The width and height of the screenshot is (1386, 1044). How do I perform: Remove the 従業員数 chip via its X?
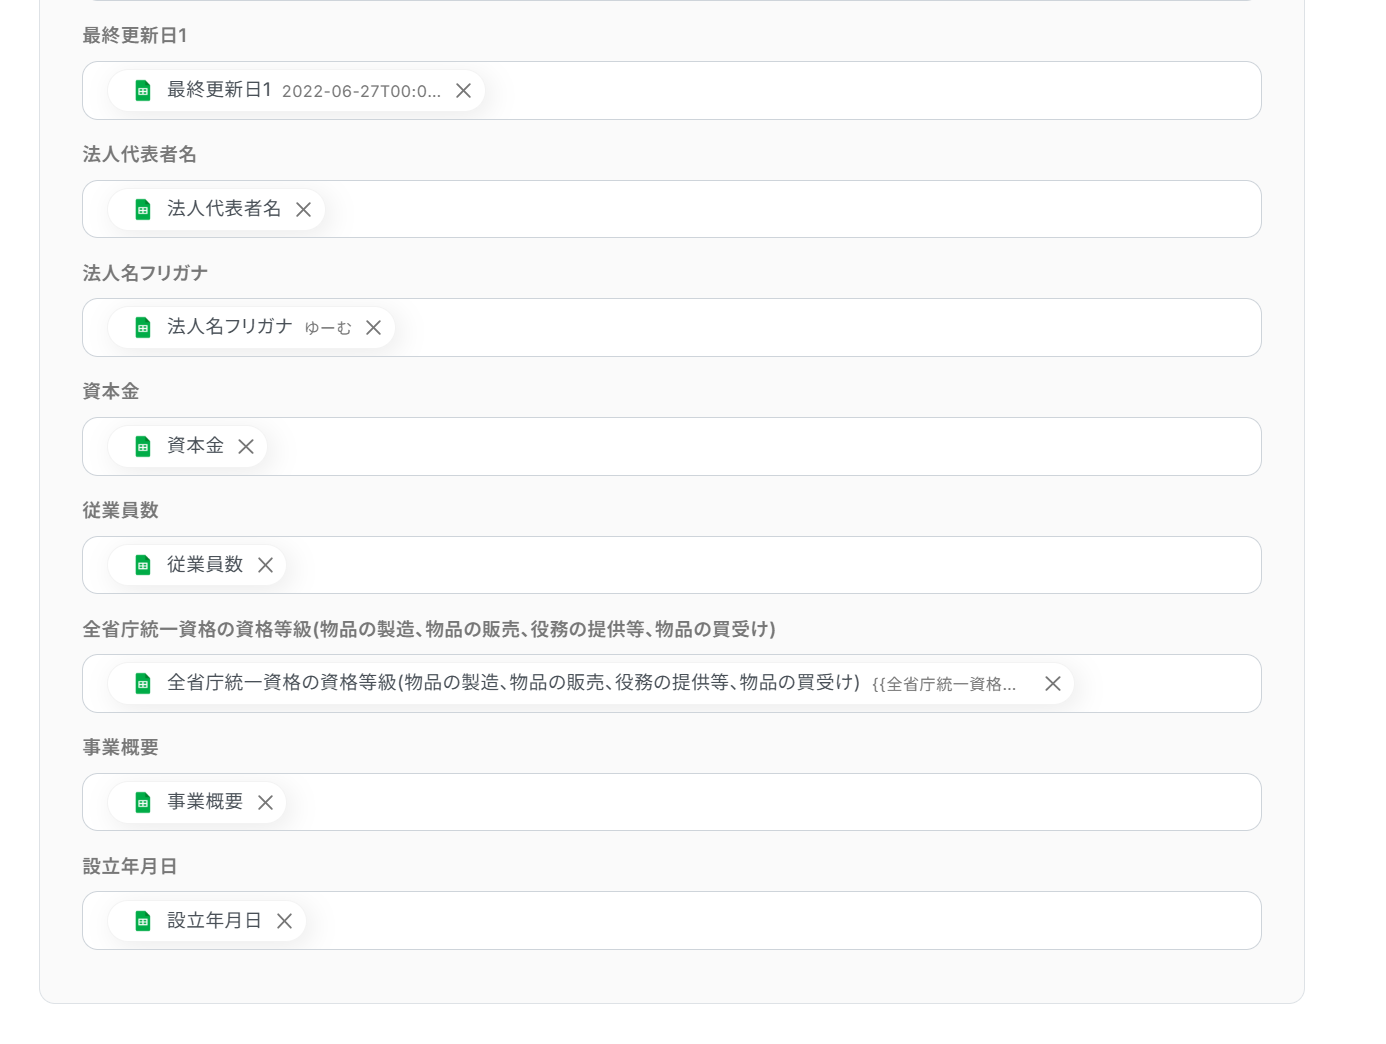(x=266, y=565)
